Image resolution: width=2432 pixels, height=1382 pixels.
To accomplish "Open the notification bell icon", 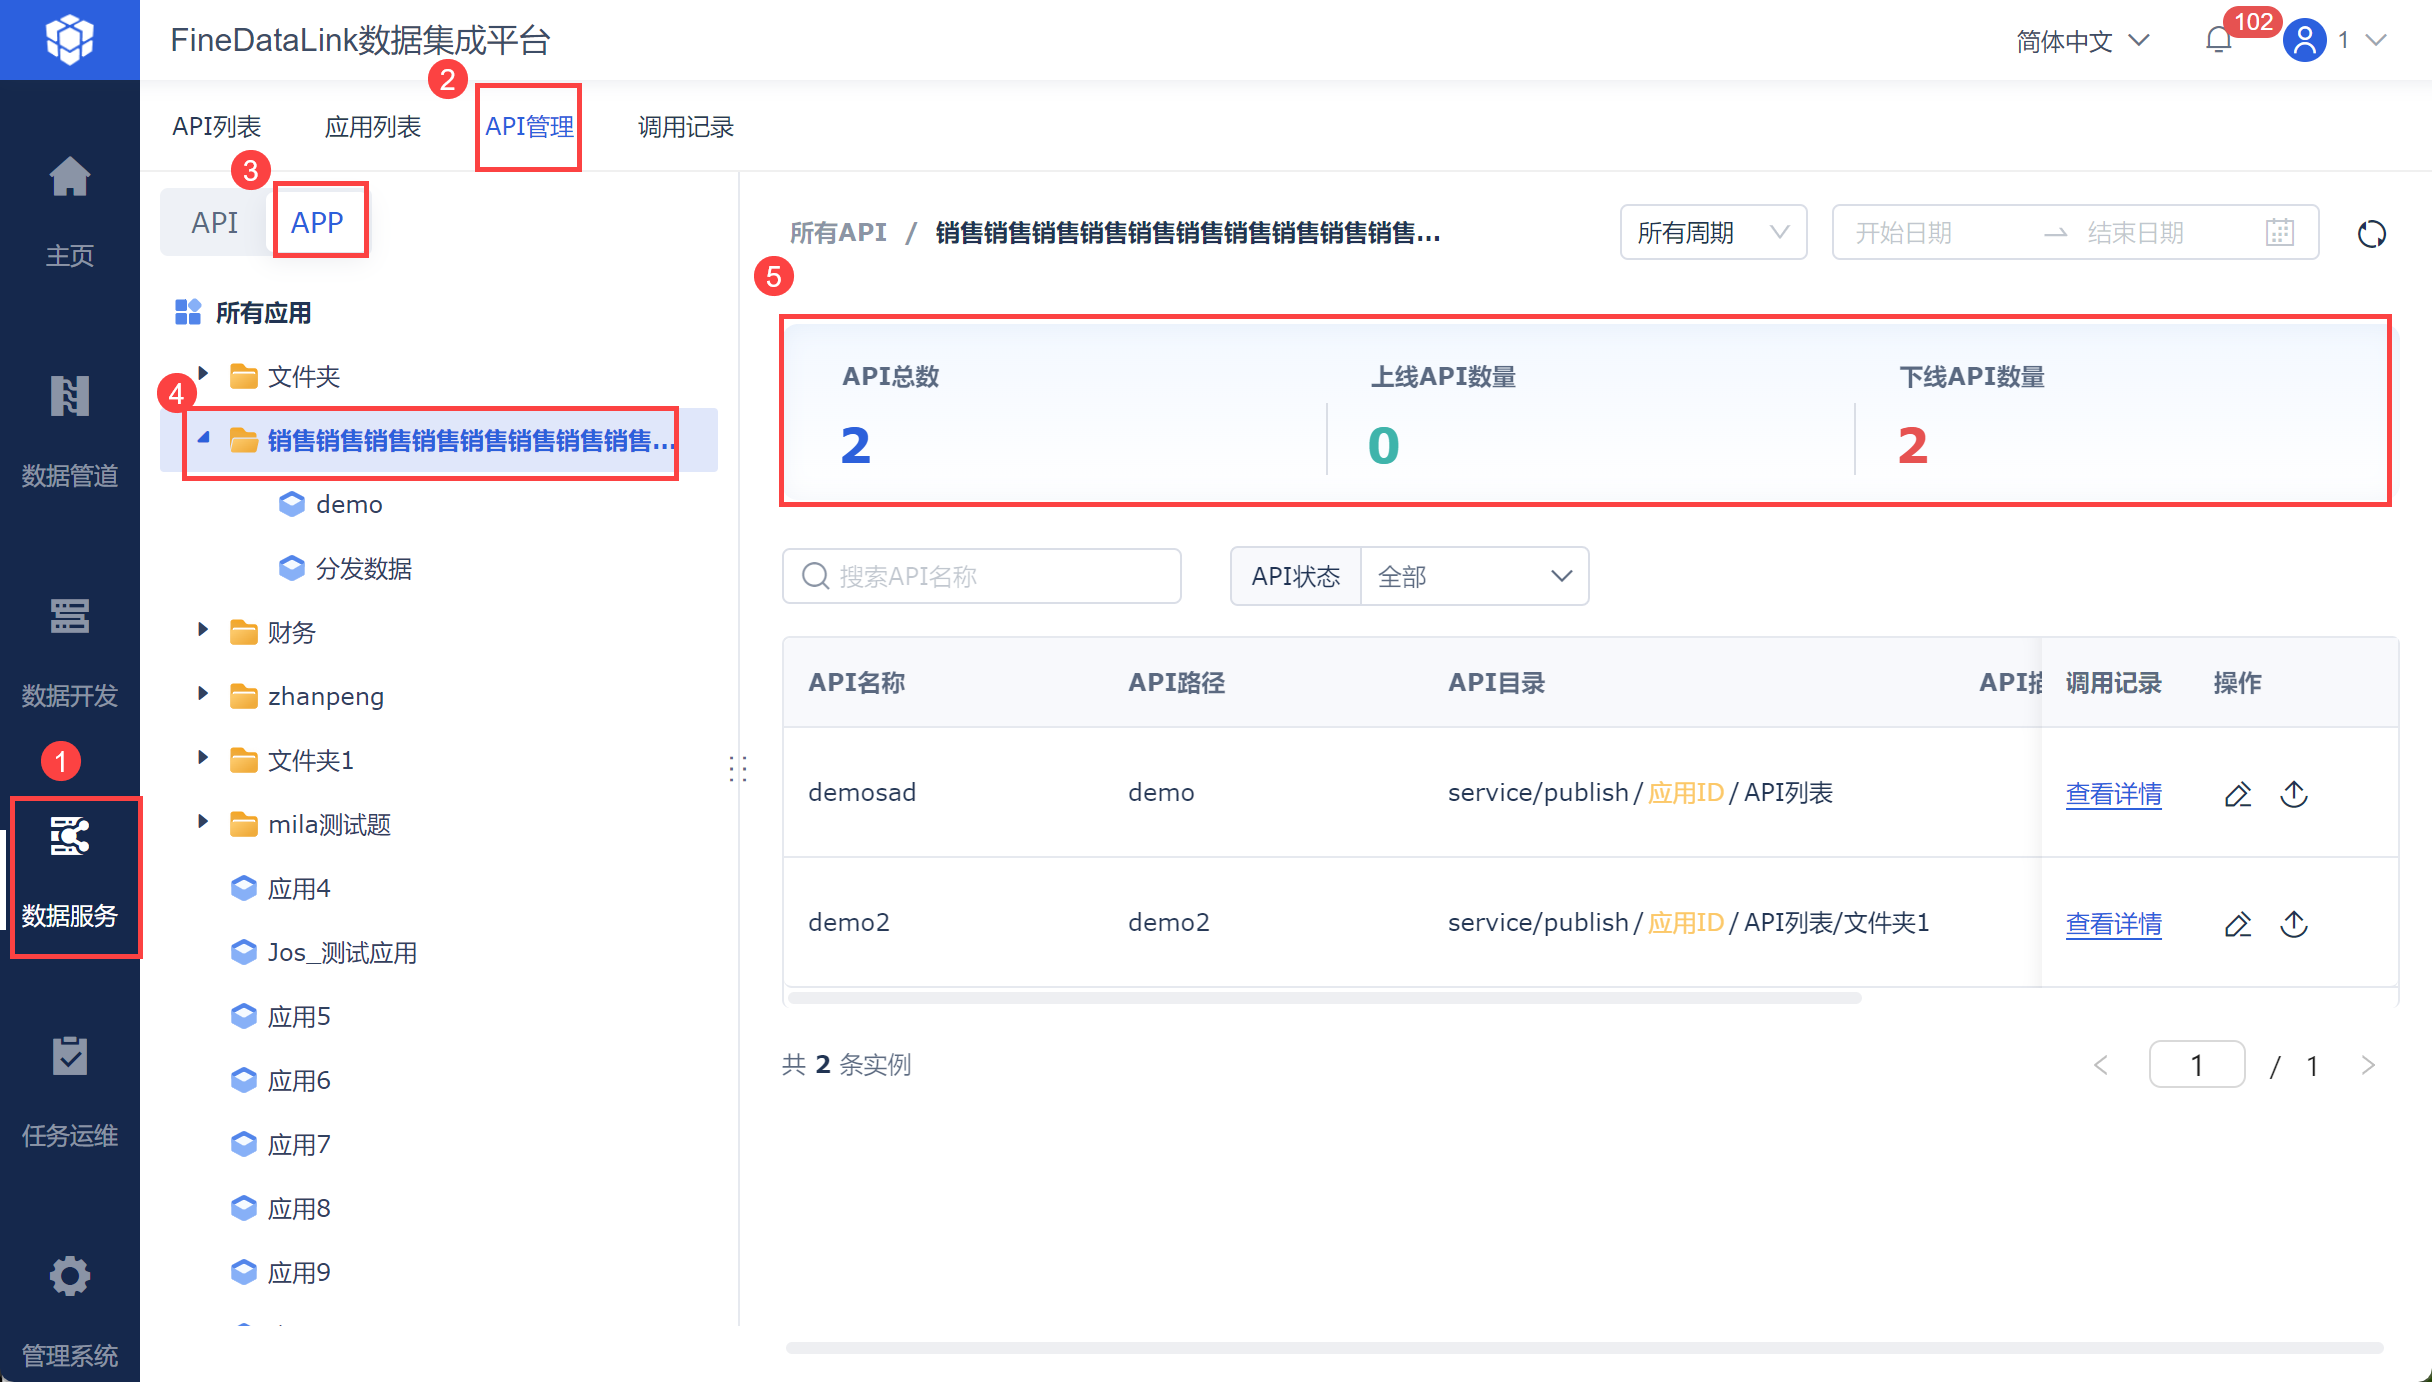I will click(2218, 40).
